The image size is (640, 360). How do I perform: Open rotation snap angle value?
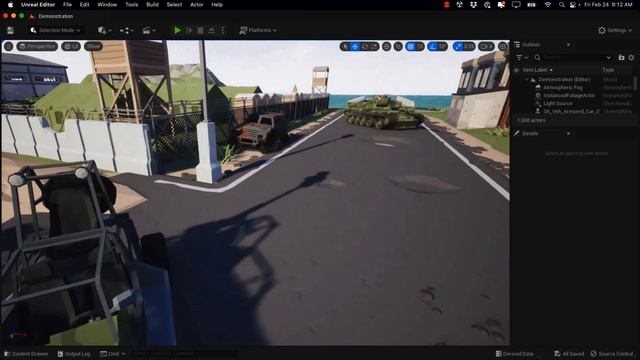442,47
